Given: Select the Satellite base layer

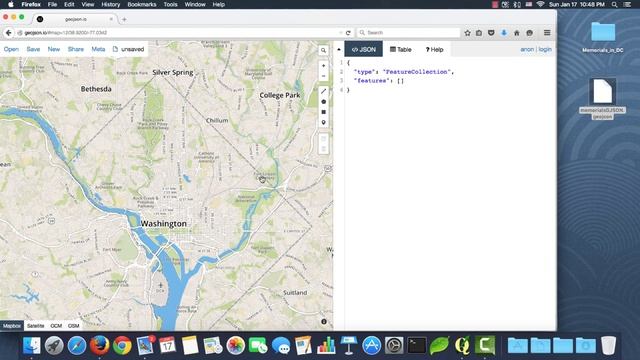Looking at the screenshot, I should click(36, 326).
